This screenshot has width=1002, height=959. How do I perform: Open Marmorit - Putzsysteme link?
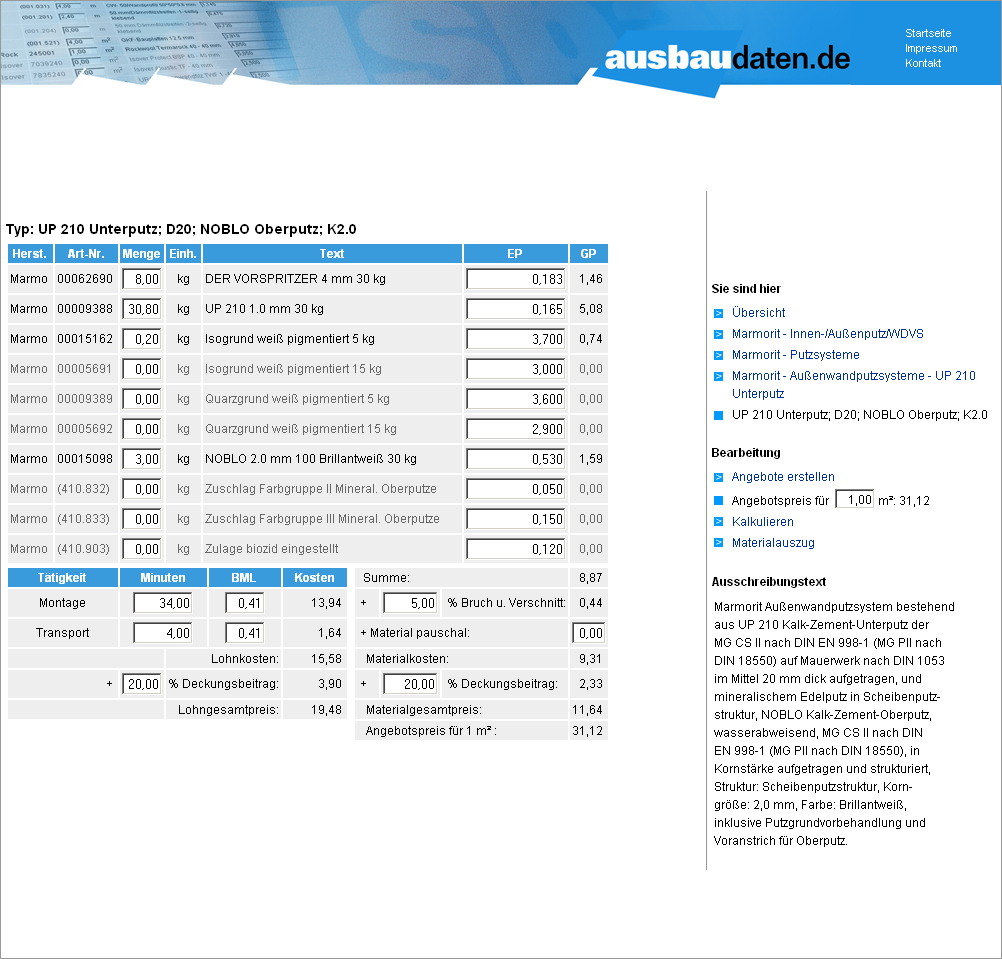pyautogui.click(x=796, y=355)
